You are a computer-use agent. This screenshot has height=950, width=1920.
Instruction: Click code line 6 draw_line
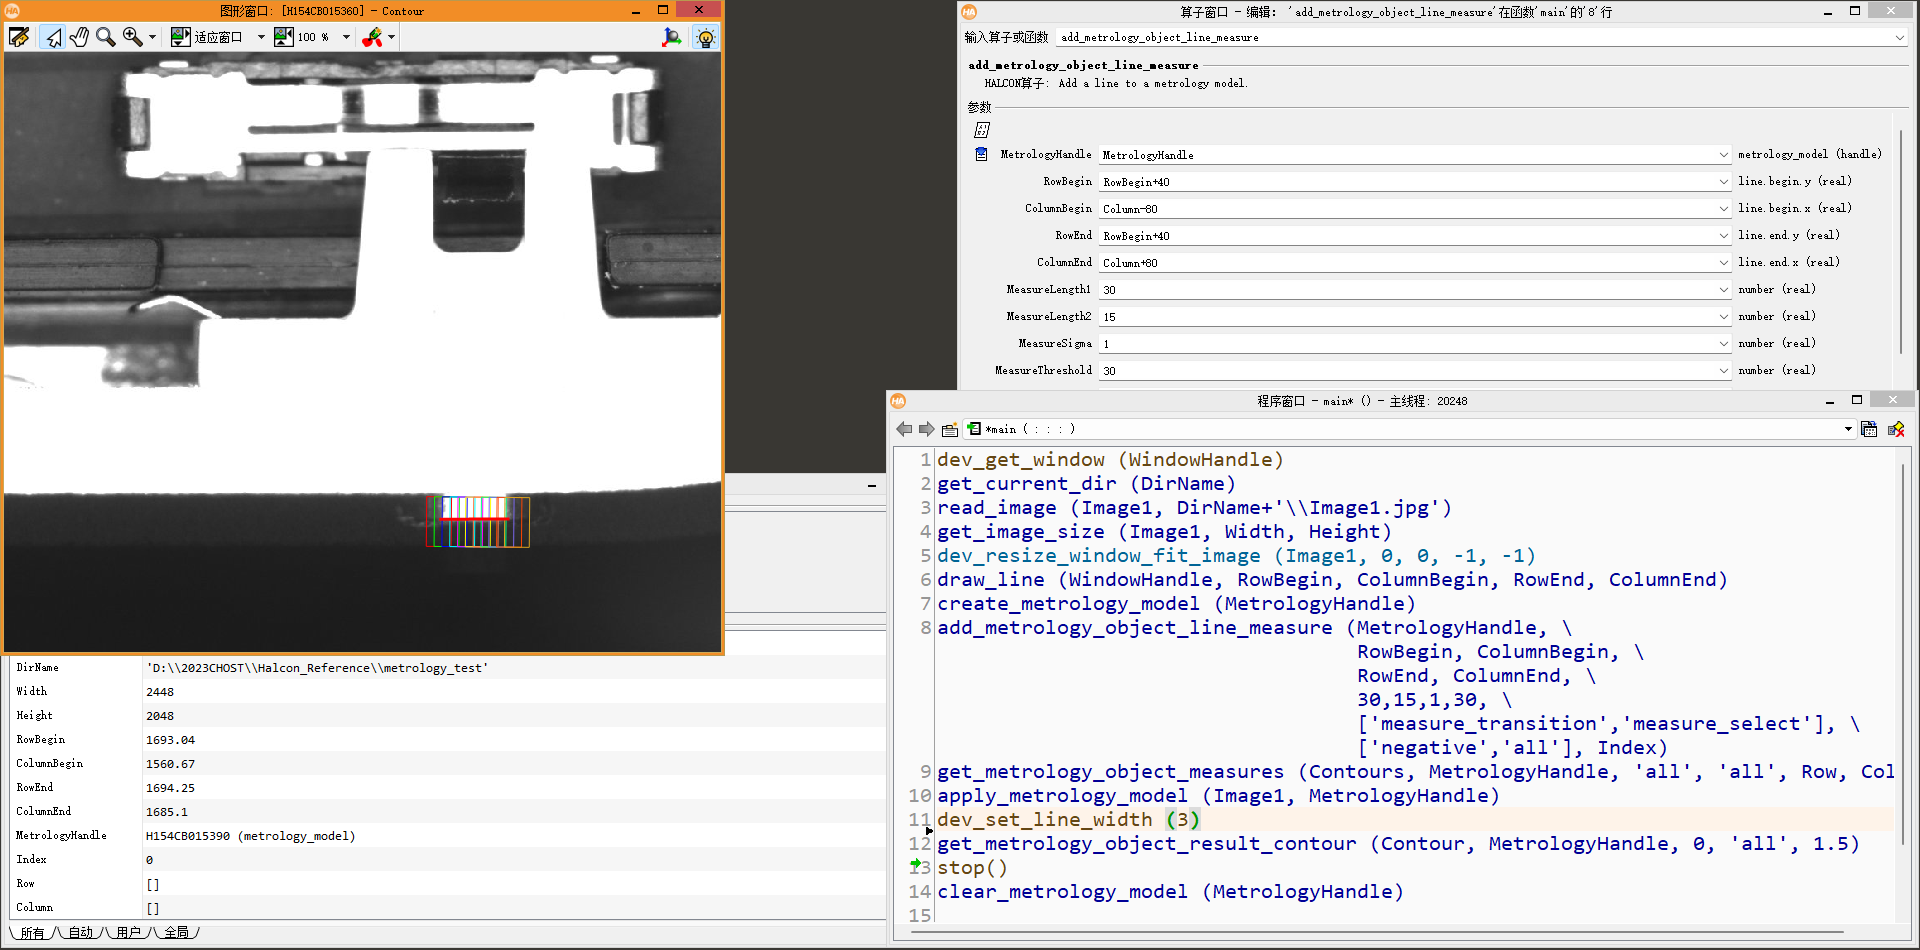pos(1331,580)
